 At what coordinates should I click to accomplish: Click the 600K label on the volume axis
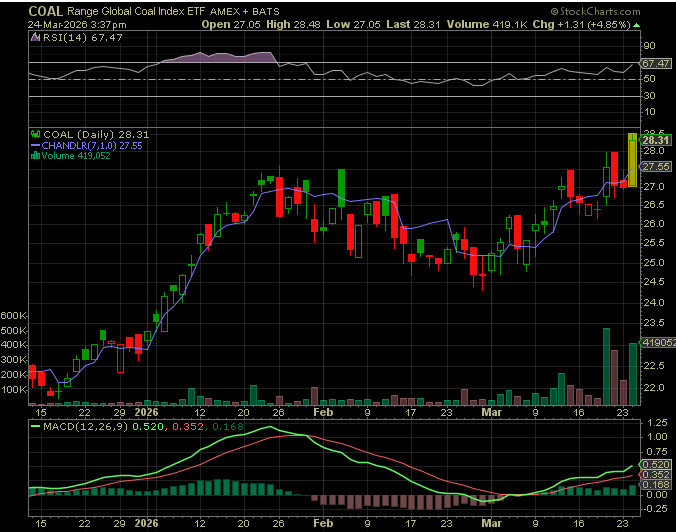tap(13, 316)
